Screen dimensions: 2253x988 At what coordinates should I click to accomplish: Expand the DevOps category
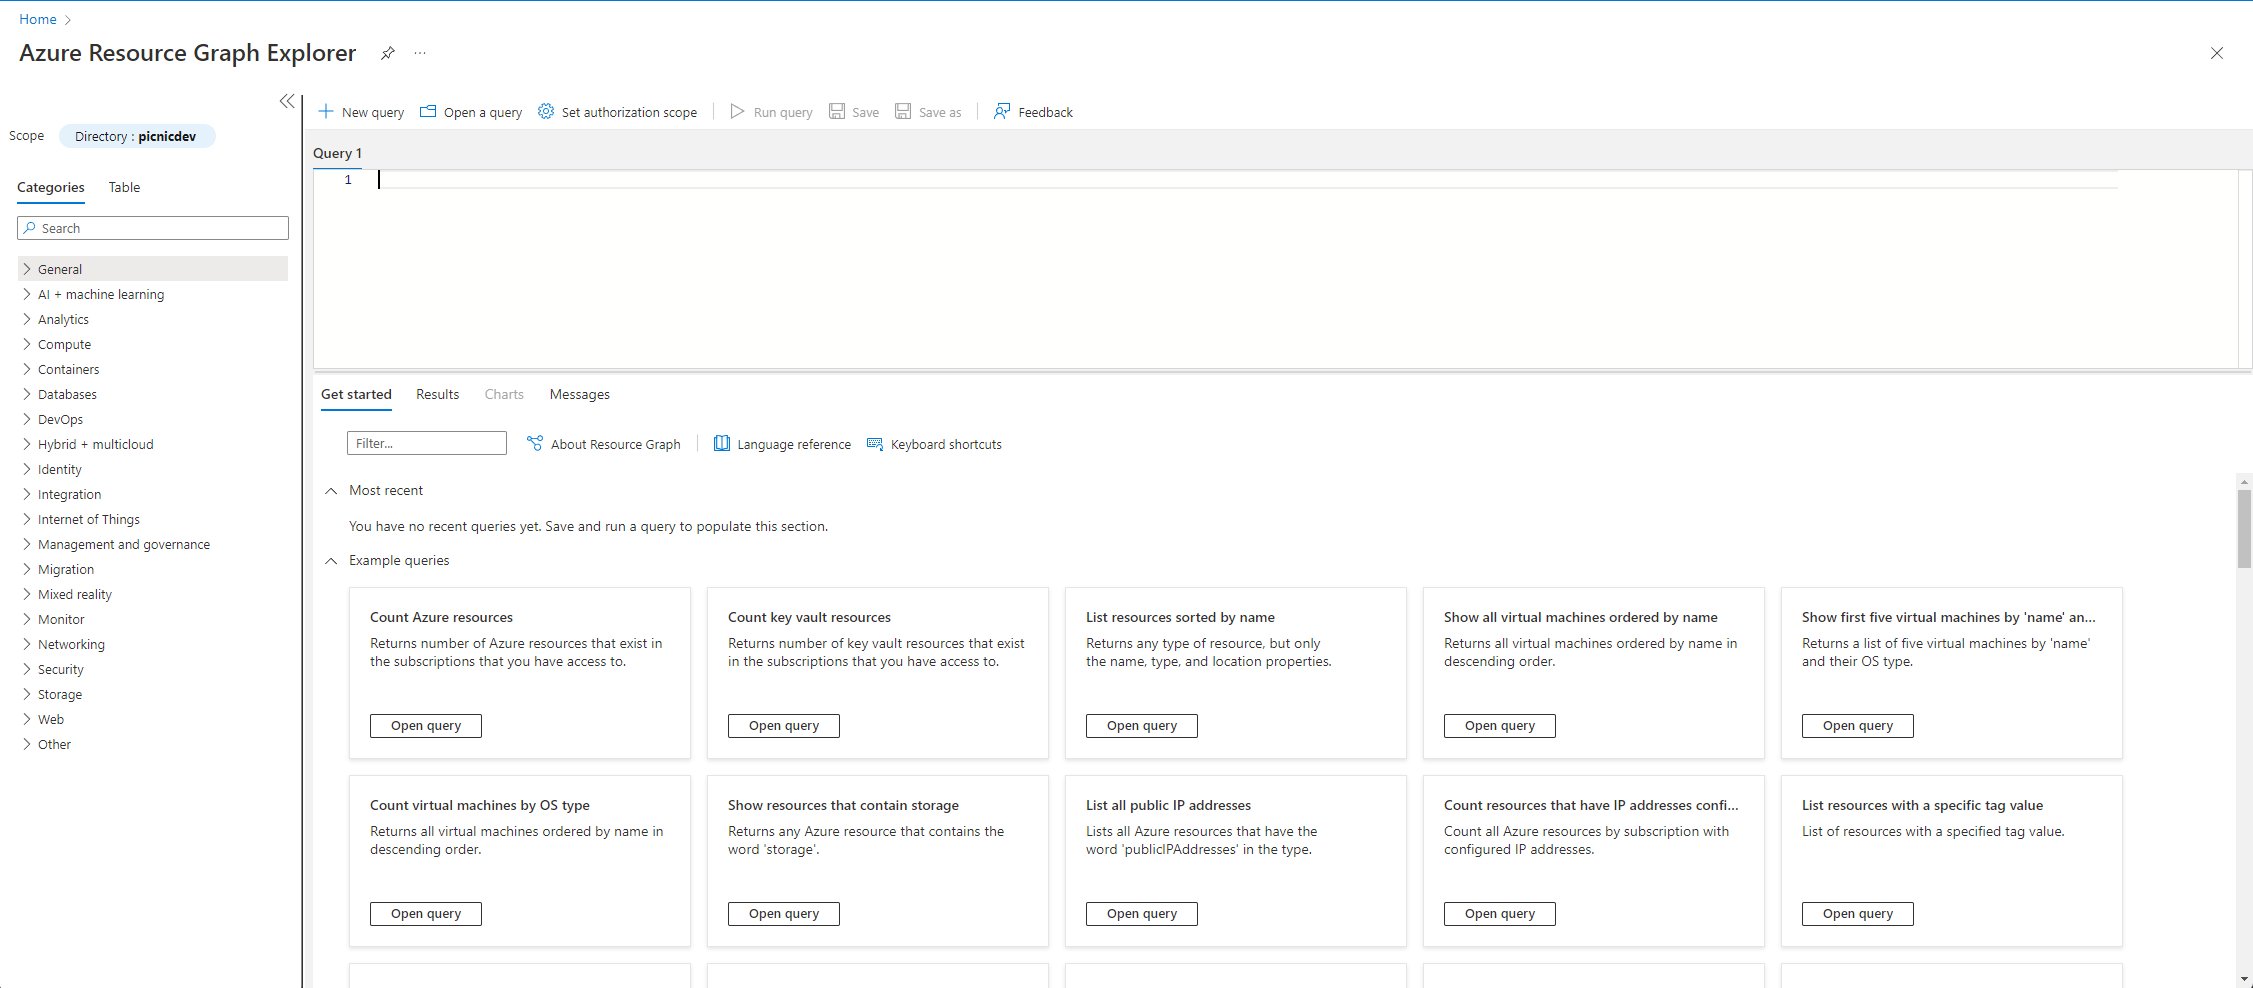click(x=27, y=419)
